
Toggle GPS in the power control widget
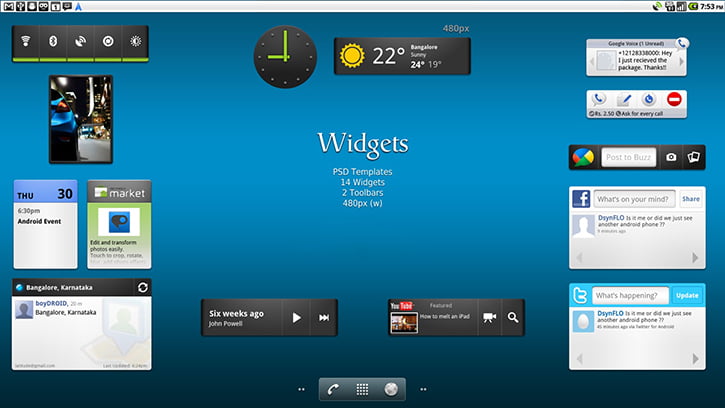point(81,44)
